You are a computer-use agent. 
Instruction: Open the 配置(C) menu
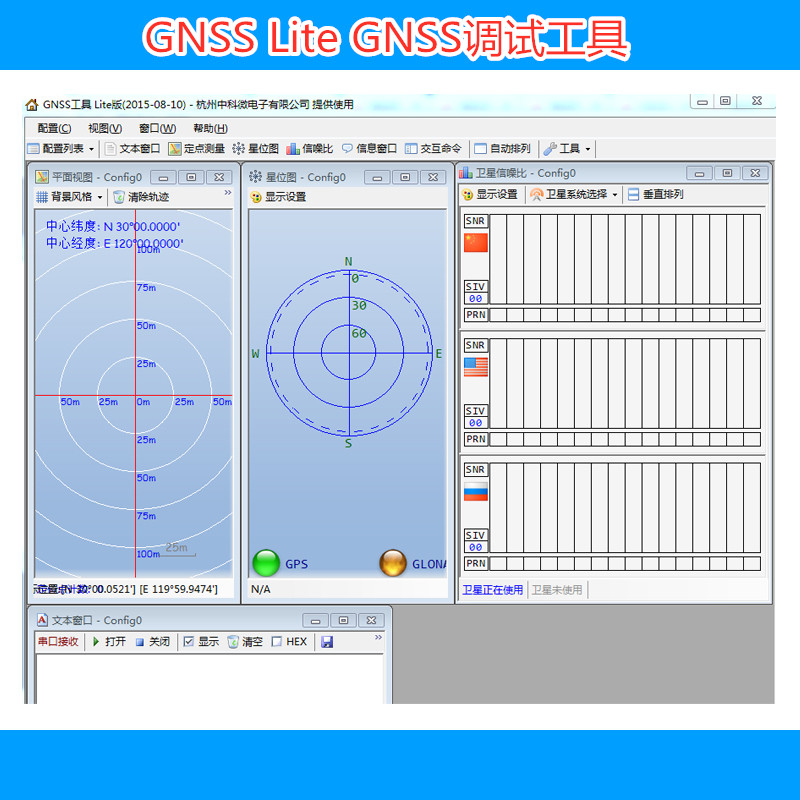[54, 128]
